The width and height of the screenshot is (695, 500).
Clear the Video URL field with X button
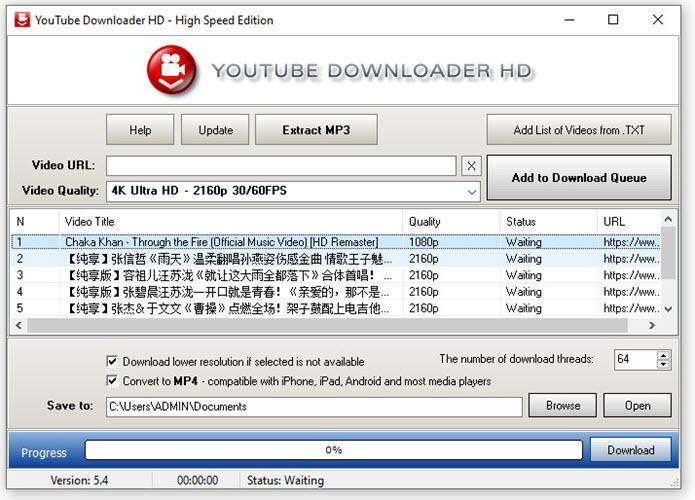pos(471,166)
